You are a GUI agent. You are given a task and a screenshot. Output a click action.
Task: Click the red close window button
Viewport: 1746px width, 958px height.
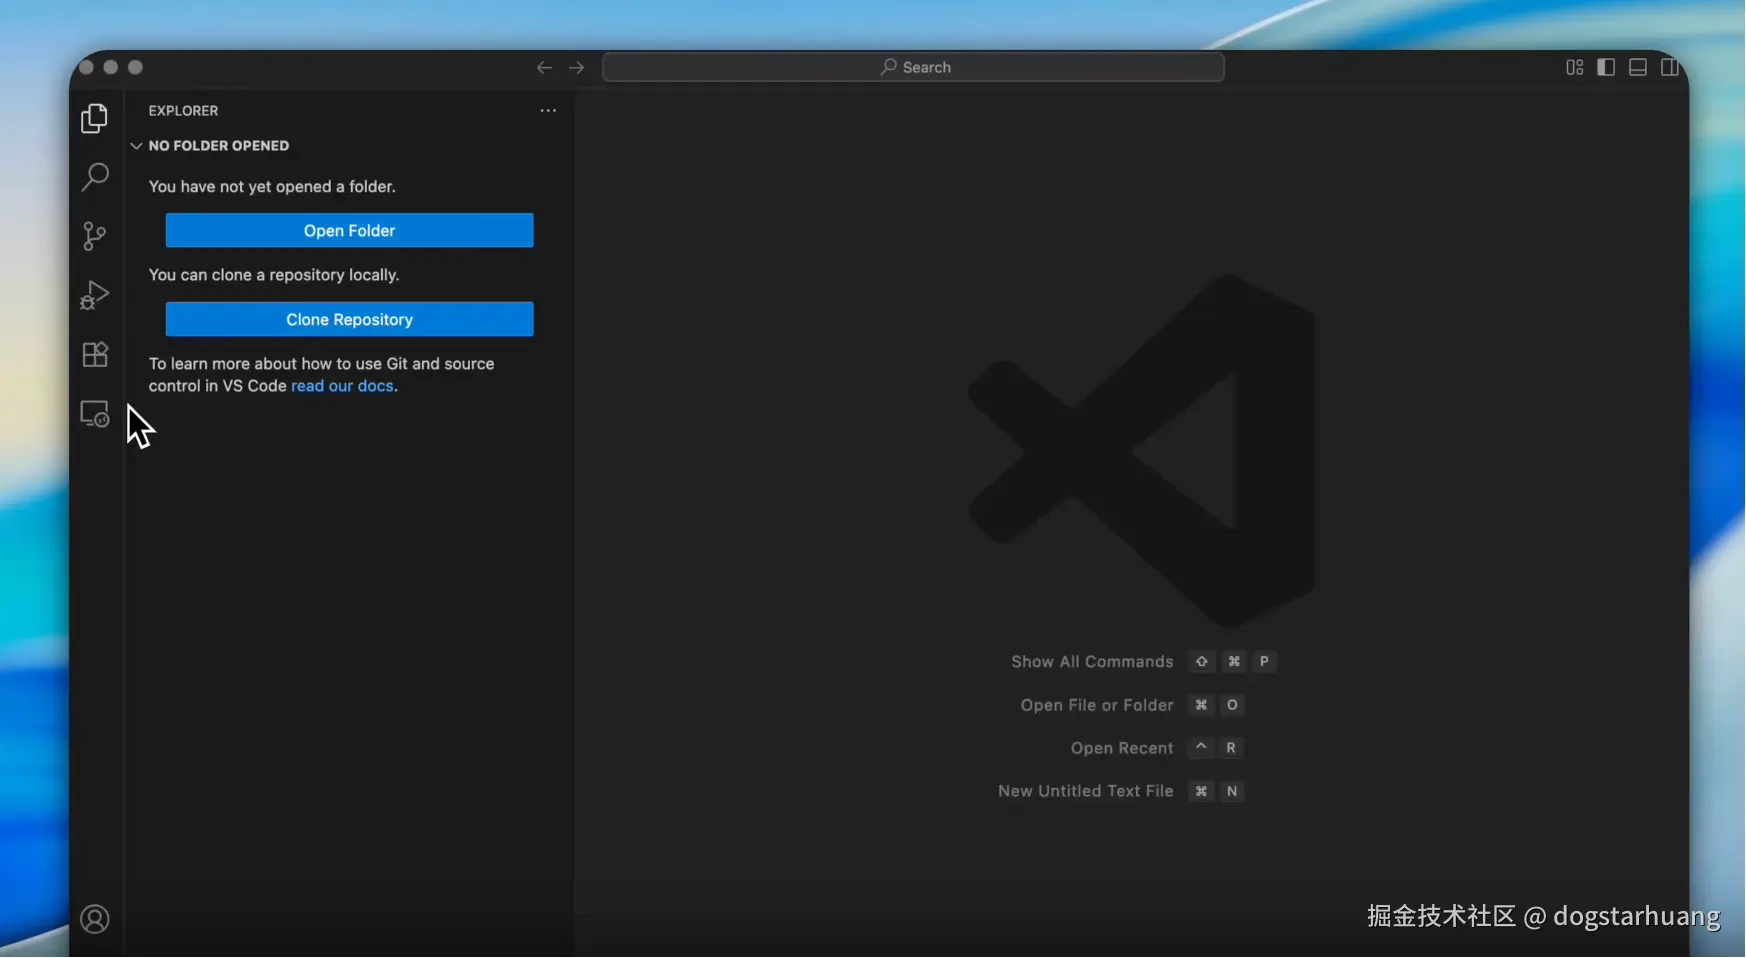(x=86, y=67)
